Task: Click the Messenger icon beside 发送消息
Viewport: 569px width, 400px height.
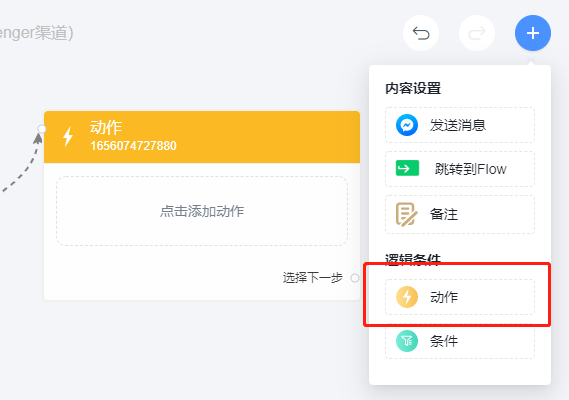Action: click(x=407, y=125)
